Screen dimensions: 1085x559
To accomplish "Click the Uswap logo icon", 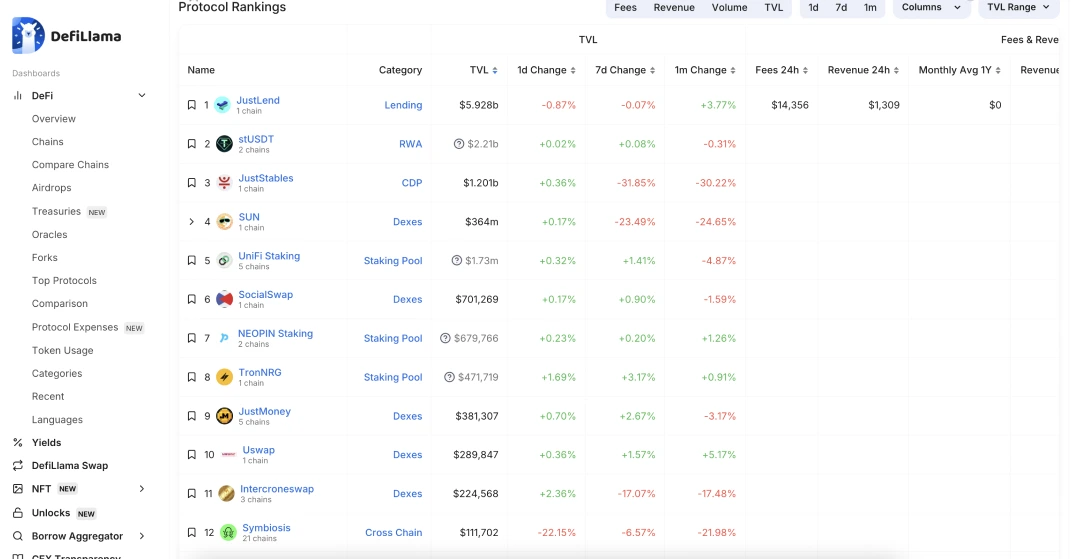I will (228, 455).
